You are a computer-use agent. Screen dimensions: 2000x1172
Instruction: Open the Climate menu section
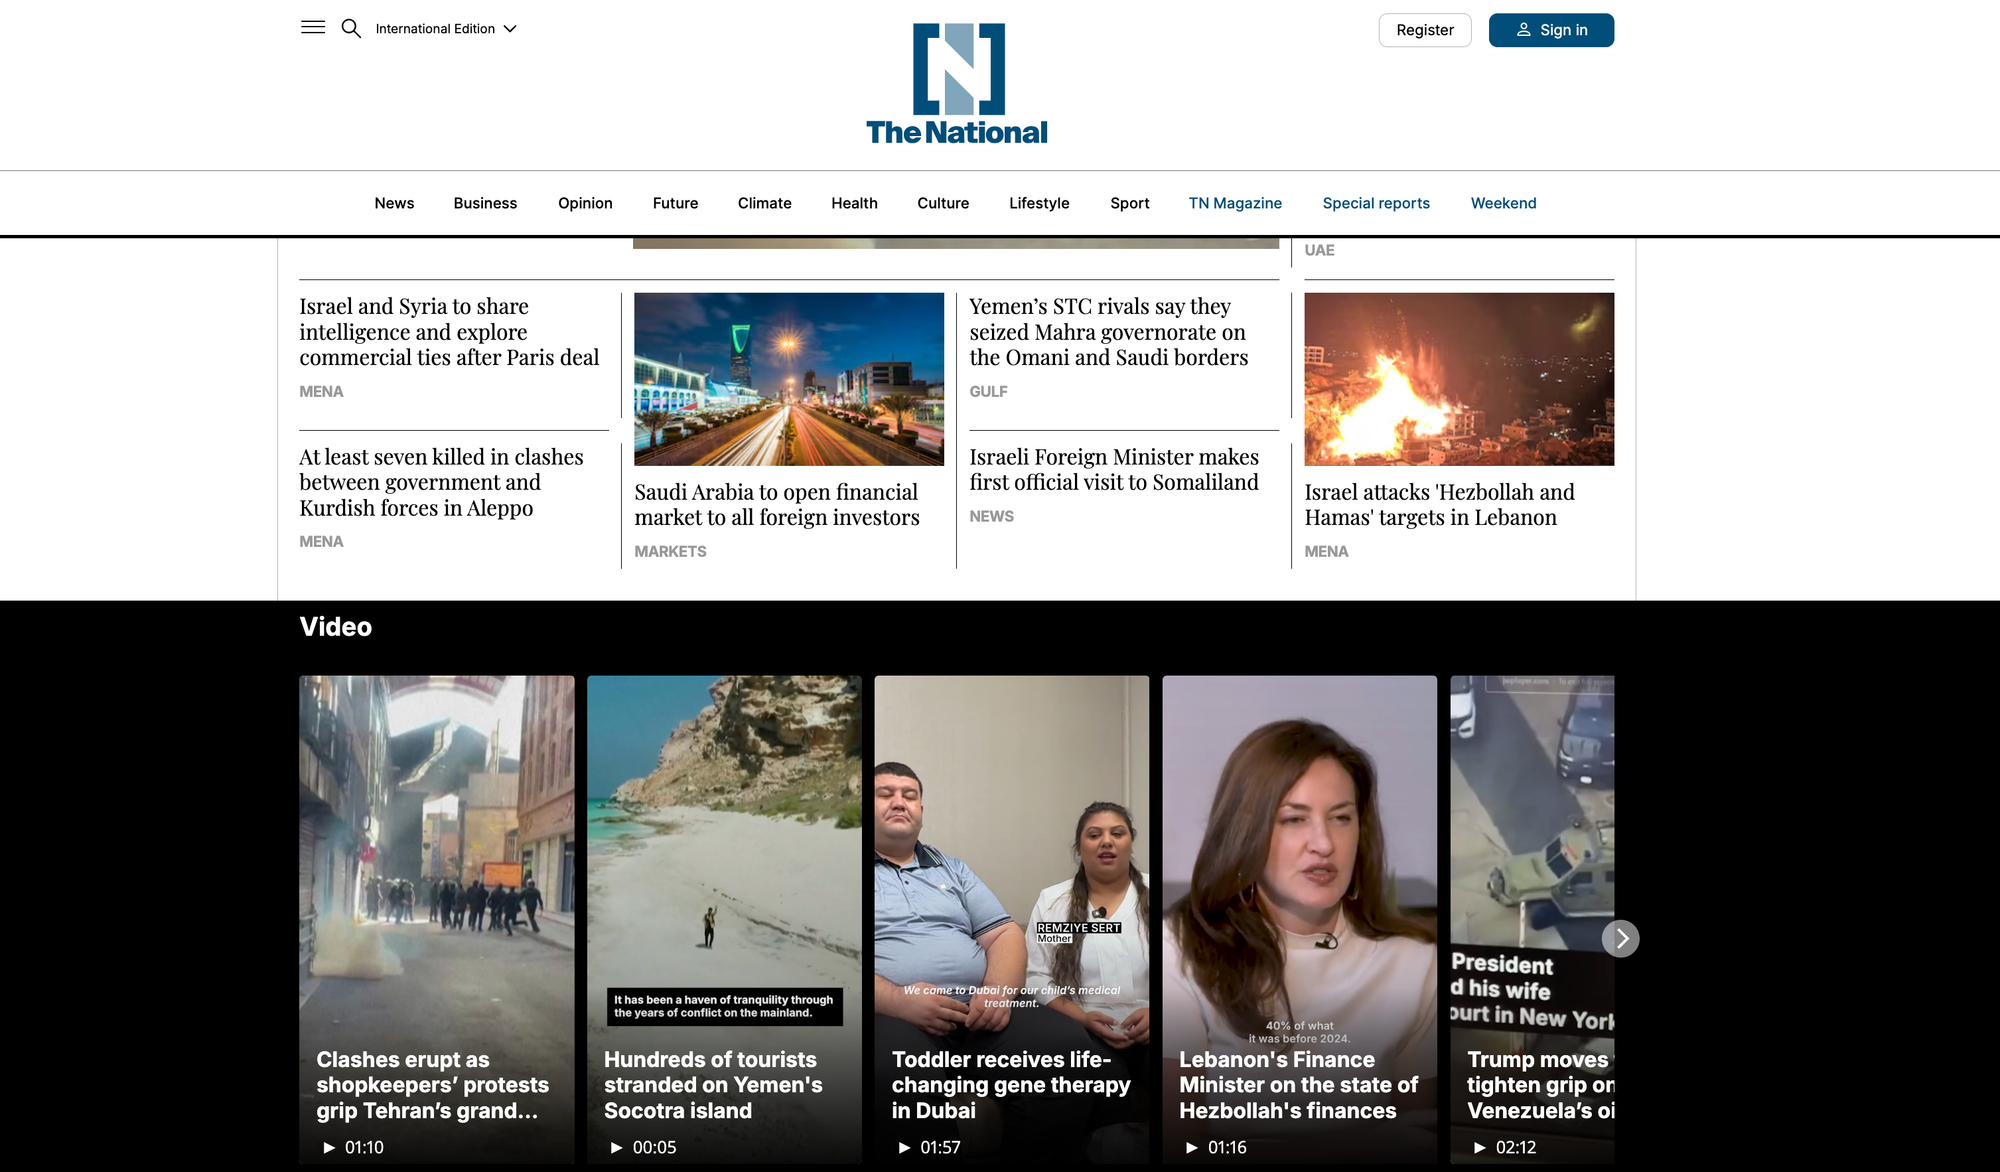click(764, 203)
